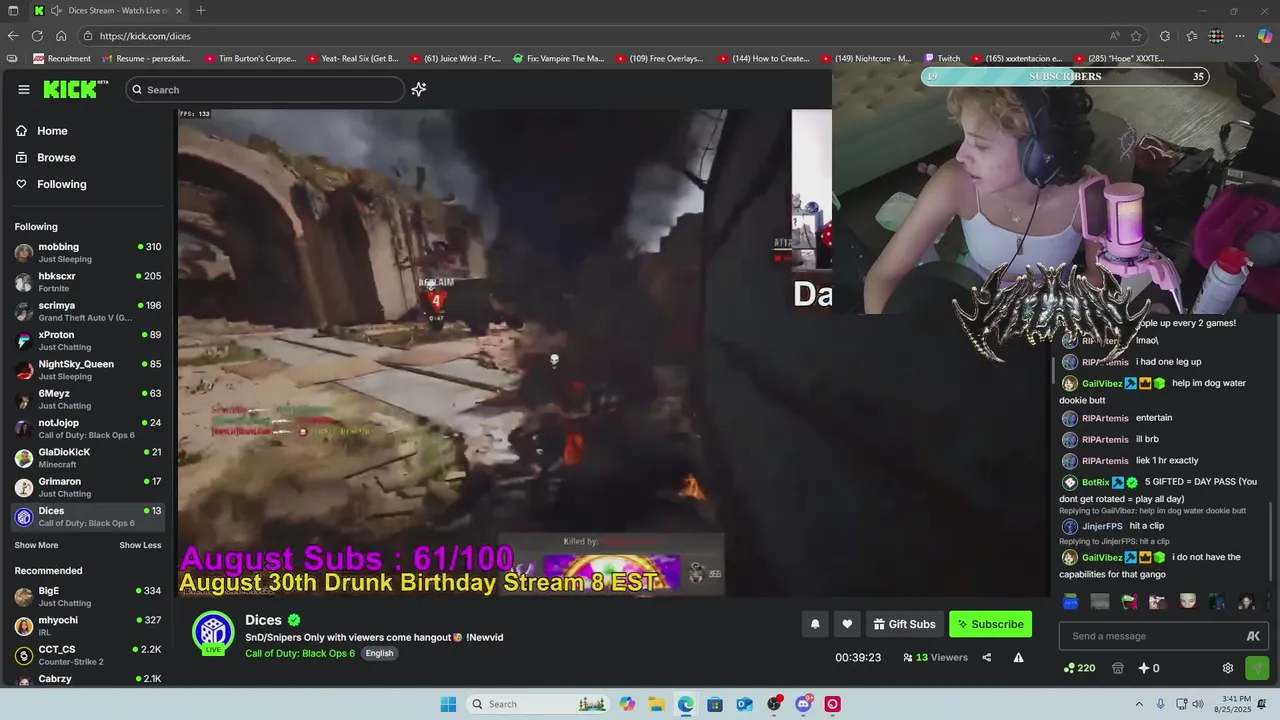Click the sparkle icon beside the search box

point(419,89)
